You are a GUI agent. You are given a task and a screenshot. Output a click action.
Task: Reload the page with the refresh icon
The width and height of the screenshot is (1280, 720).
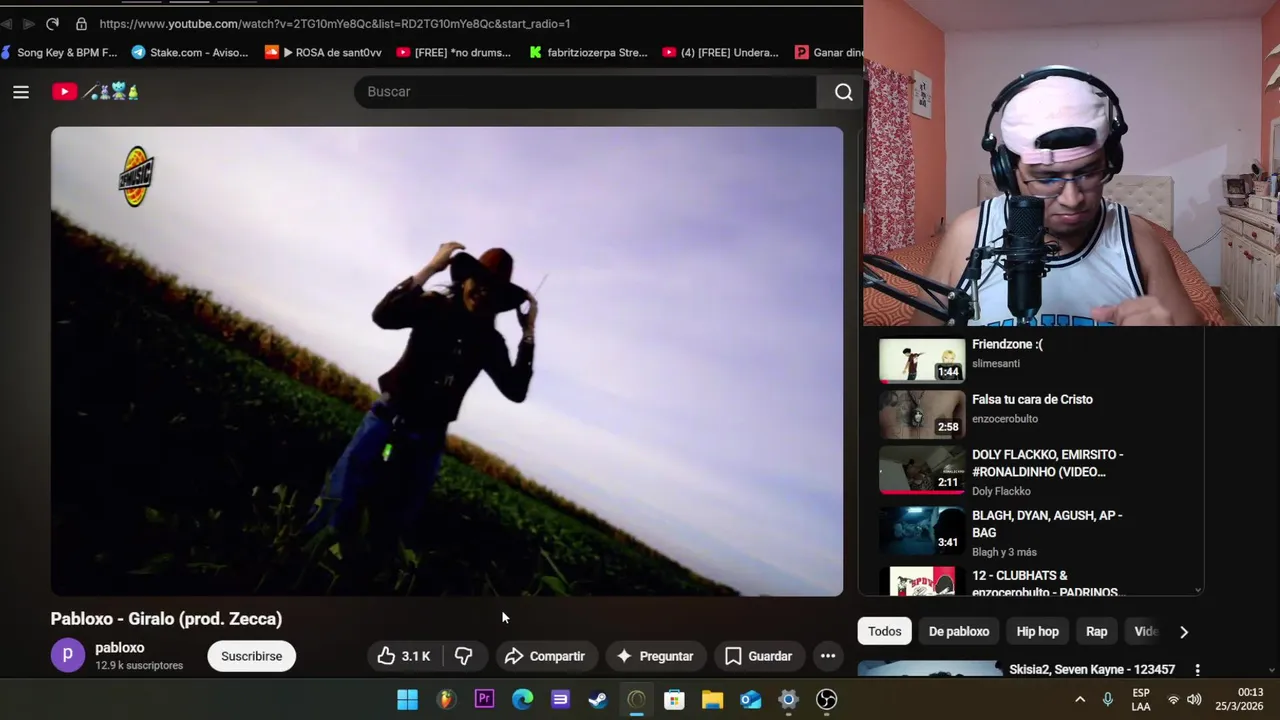point(52,23)
